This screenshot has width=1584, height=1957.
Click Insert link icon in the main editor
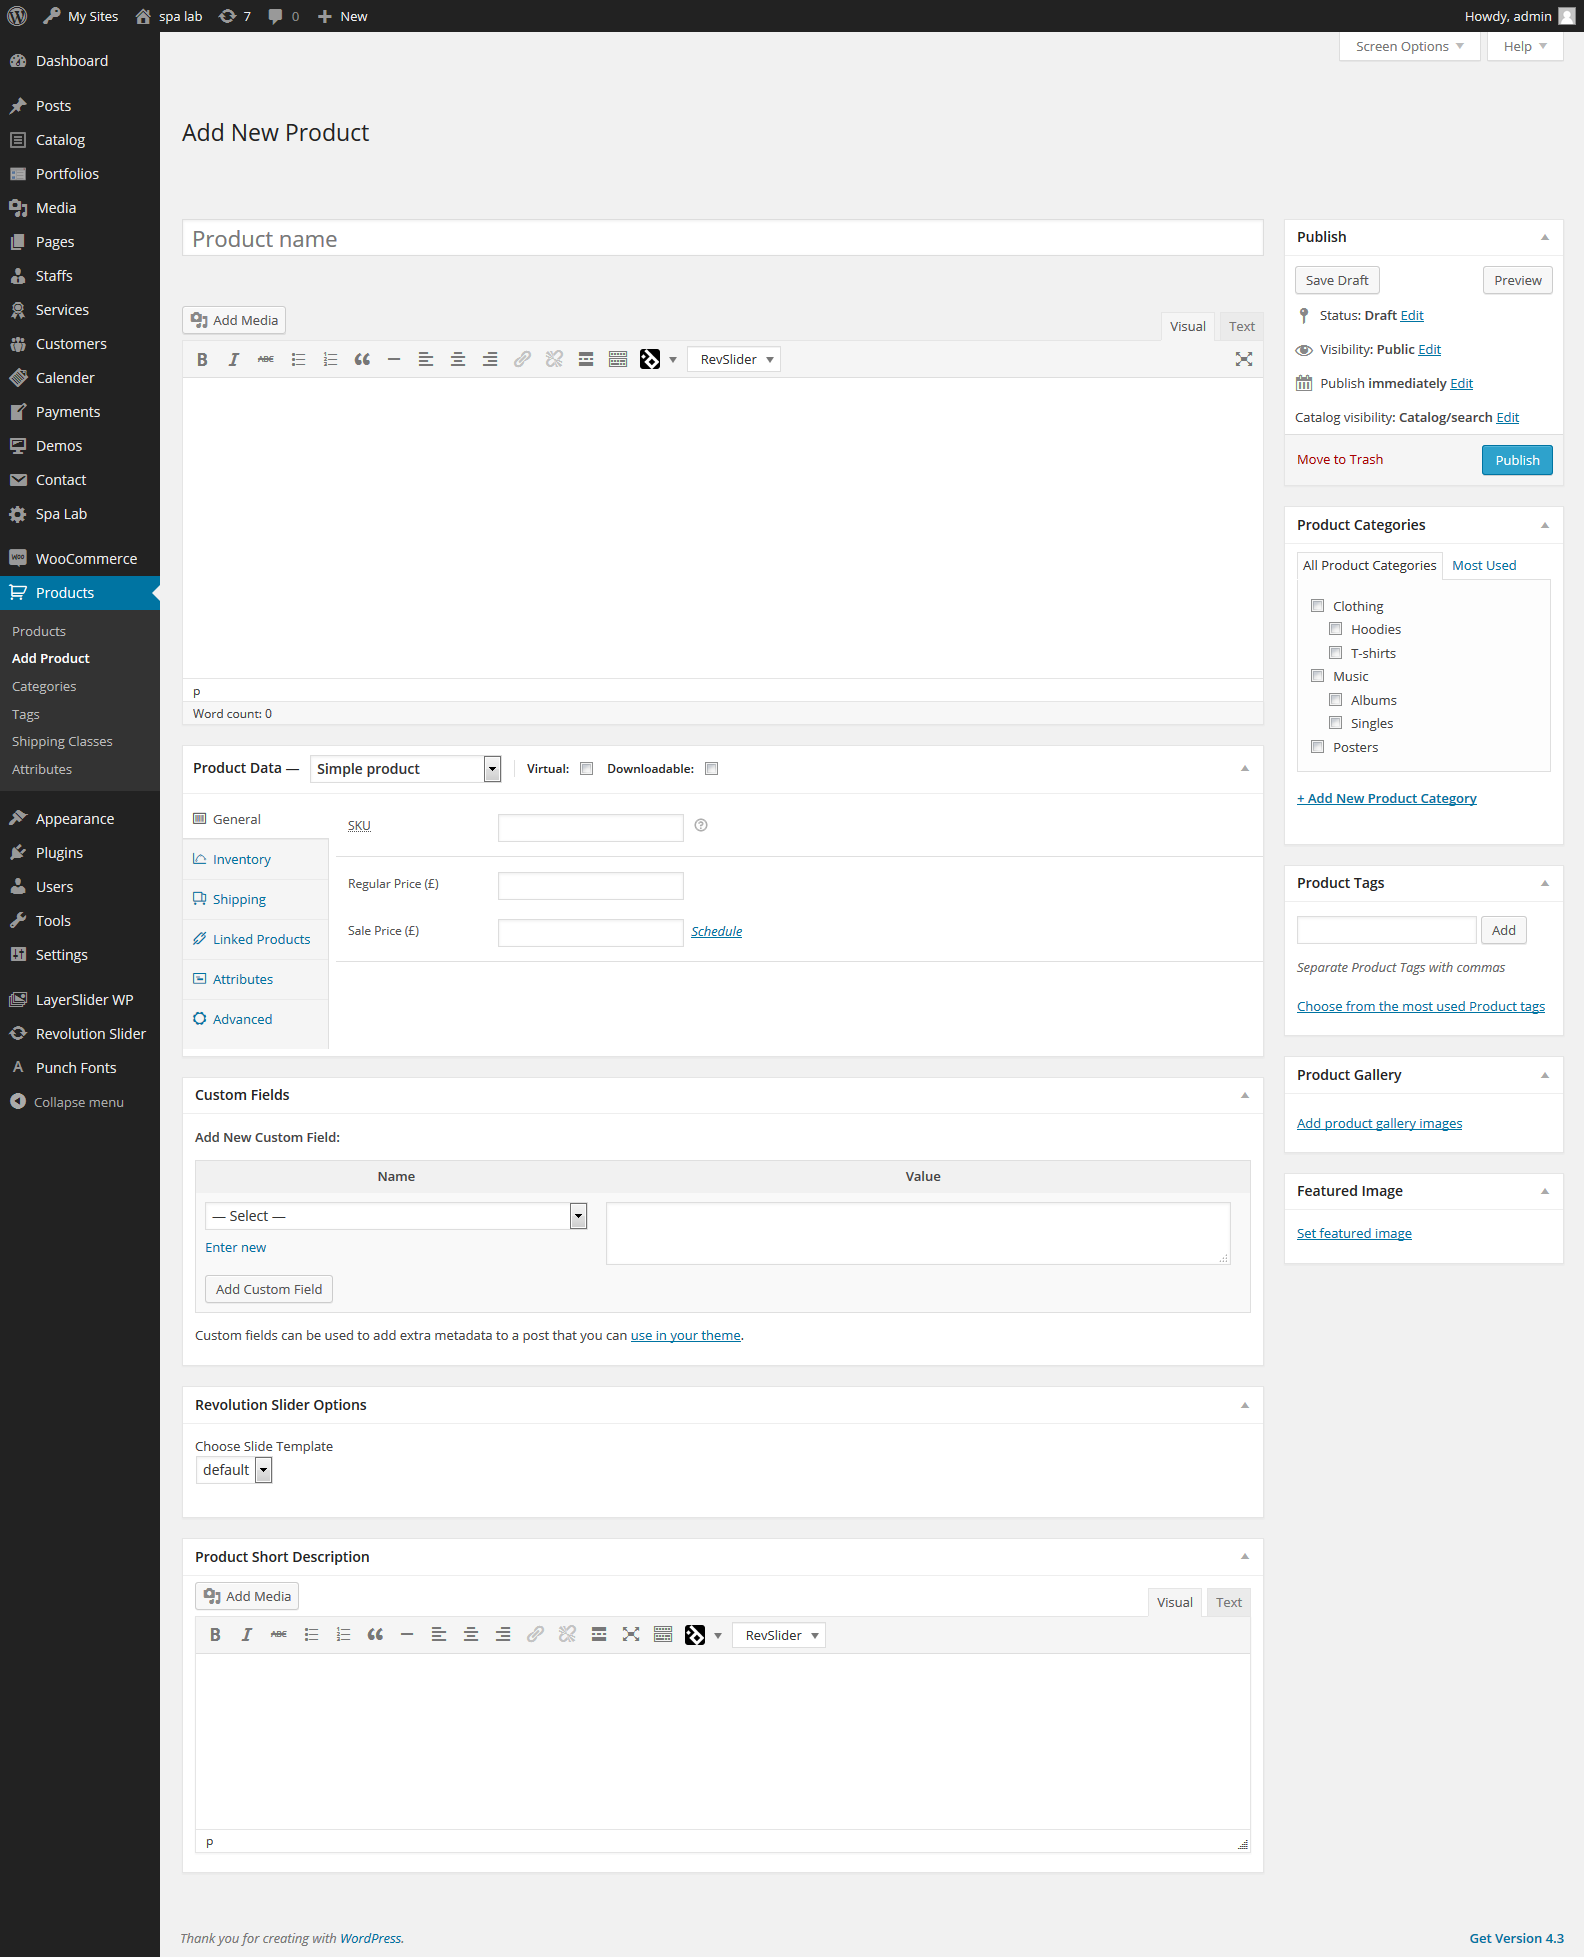point(522,360)
